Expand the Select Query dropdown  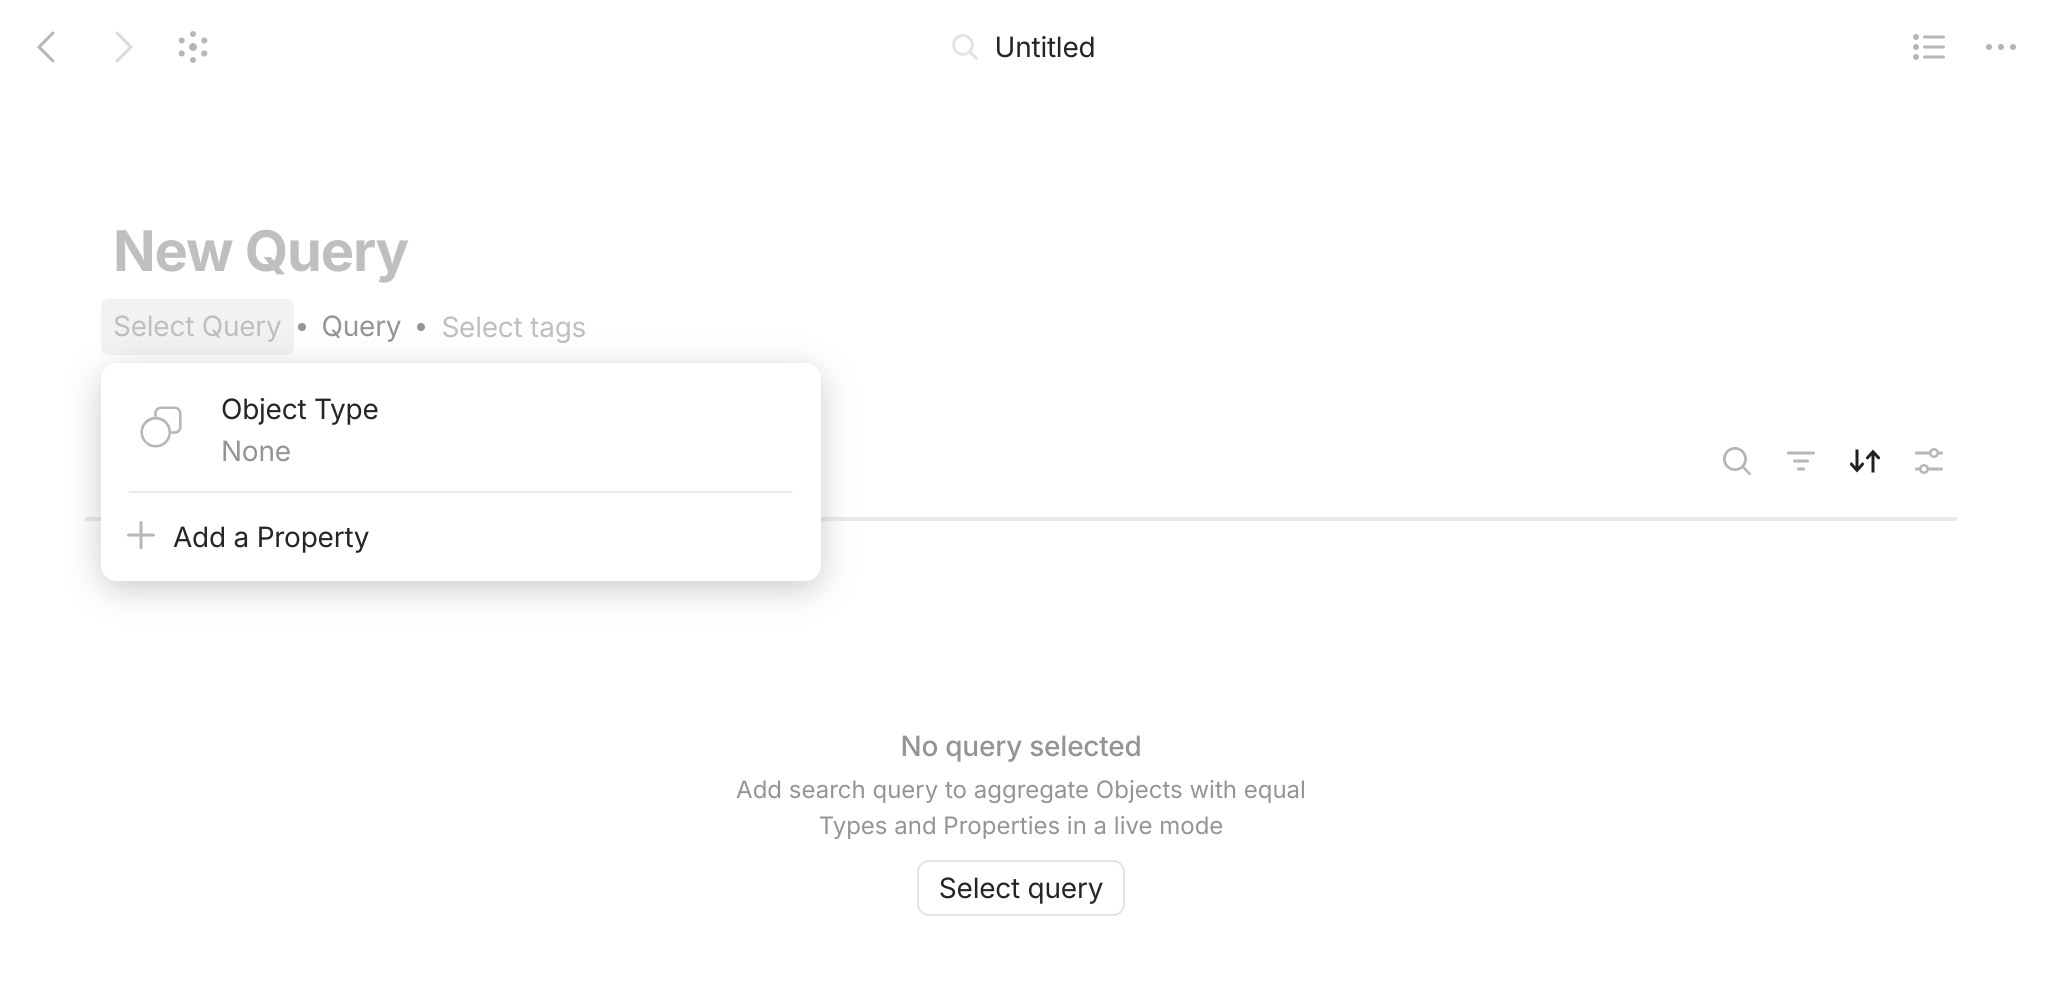click(197, 327)
